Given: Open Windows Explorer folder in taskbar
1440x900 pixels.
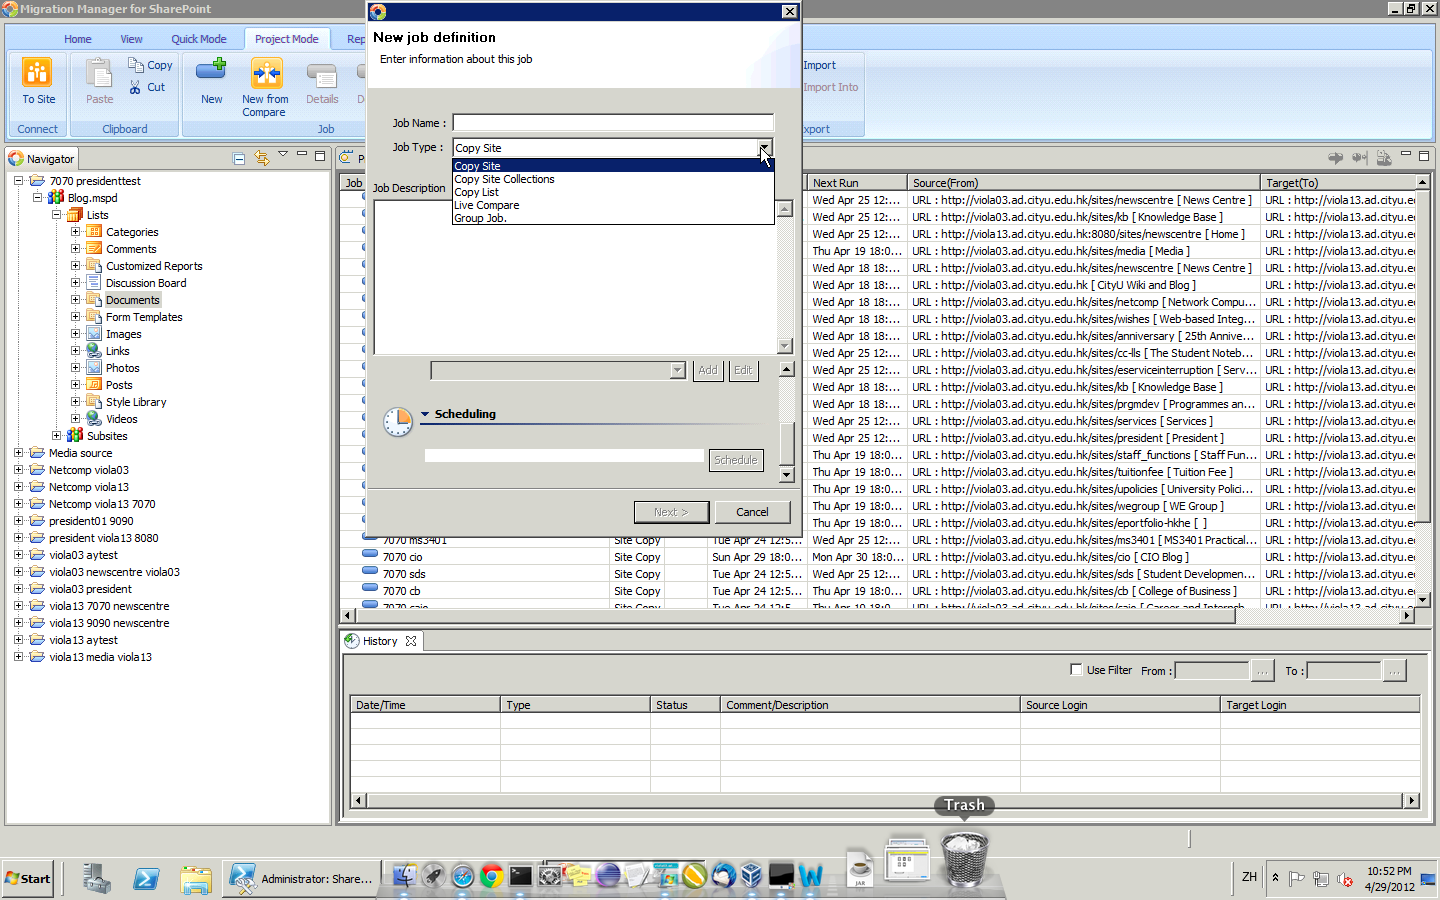Looking at the screenshot, I should [x=196, y=878].
